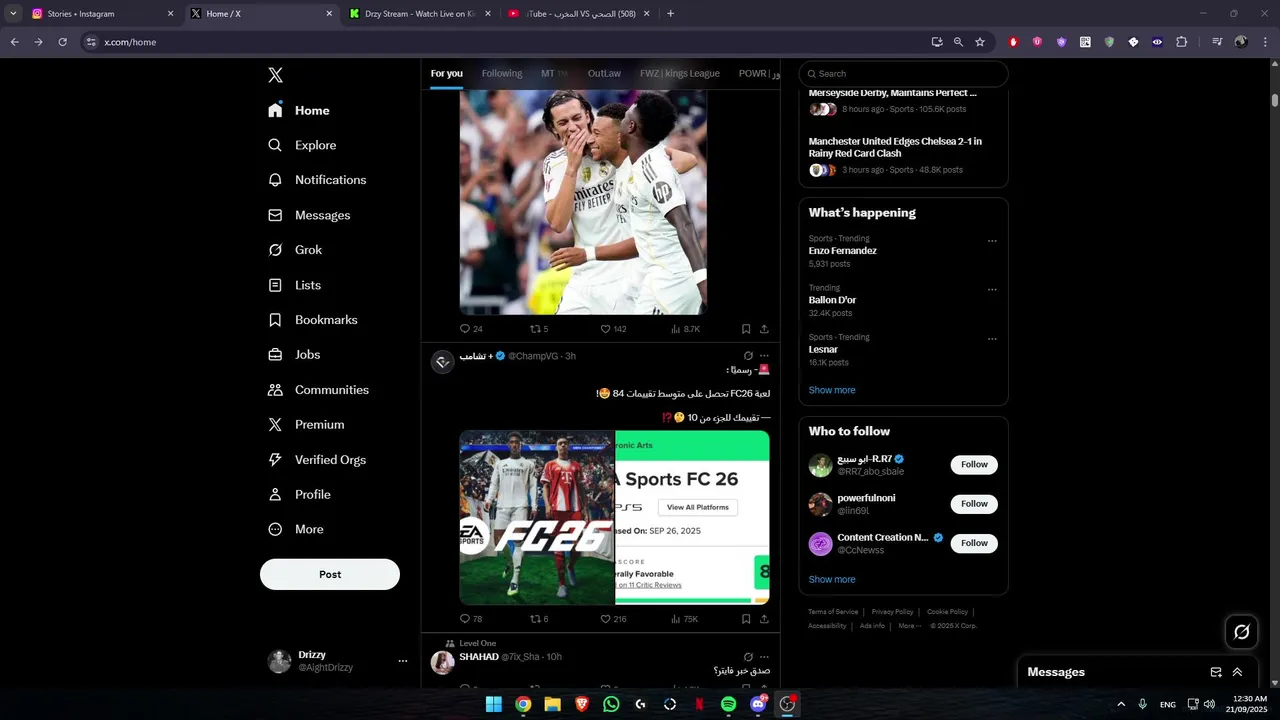The image size is (1280, 720).
Task: Expand the Messages drawer
Action: tap(1237, 672)
